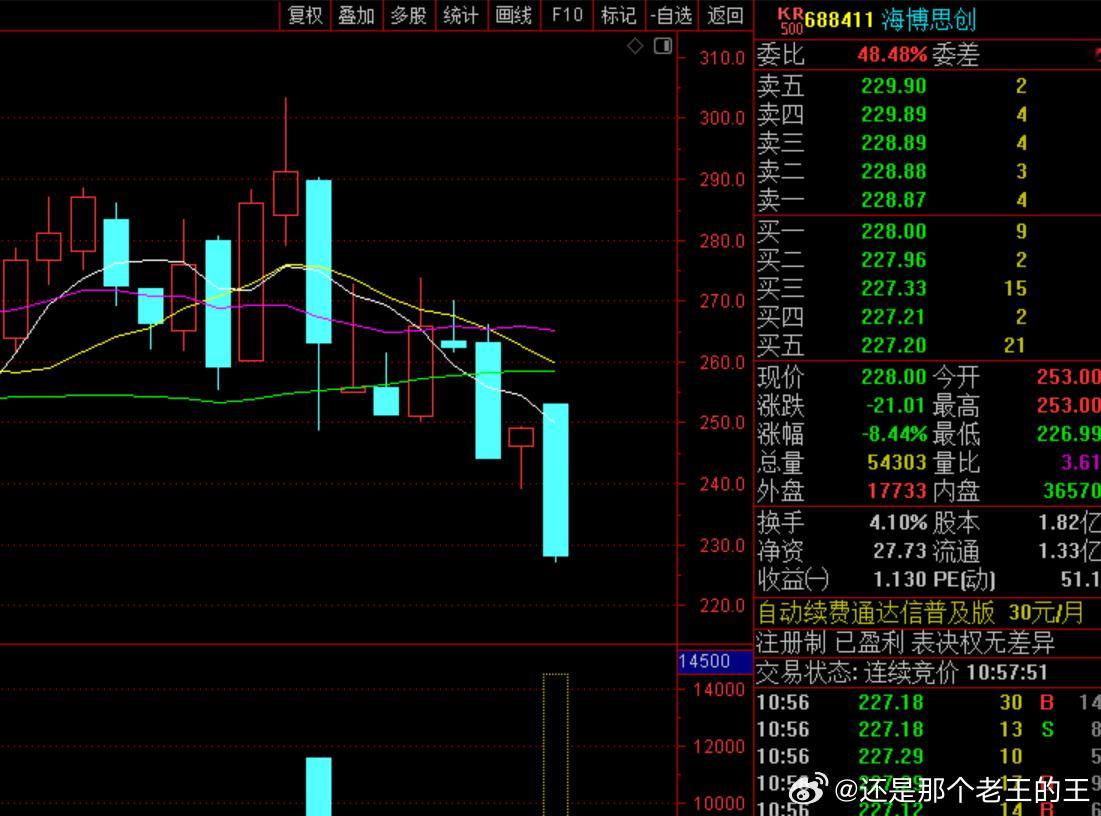Open the 自动续费通达信普及版 promotion link
This screenshot has width=1101, height=816.
pos(921,612)
